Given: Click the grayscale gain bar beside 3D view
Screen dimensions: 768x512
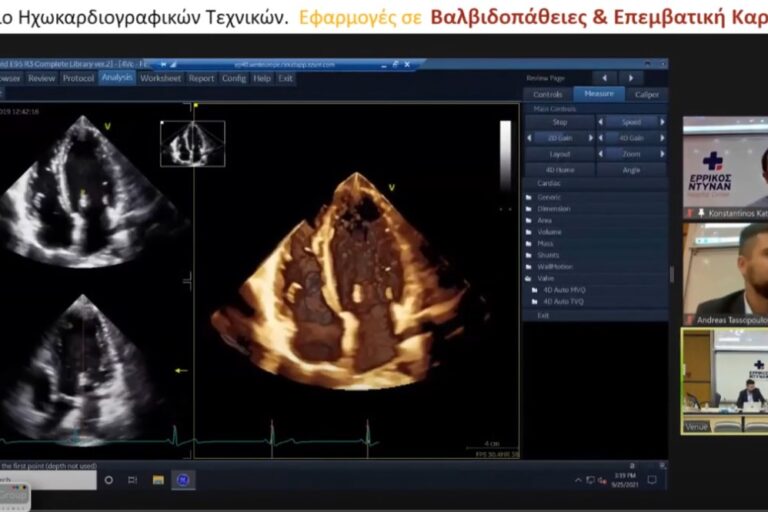Looking at the screenshot, I should coord(505,154).
